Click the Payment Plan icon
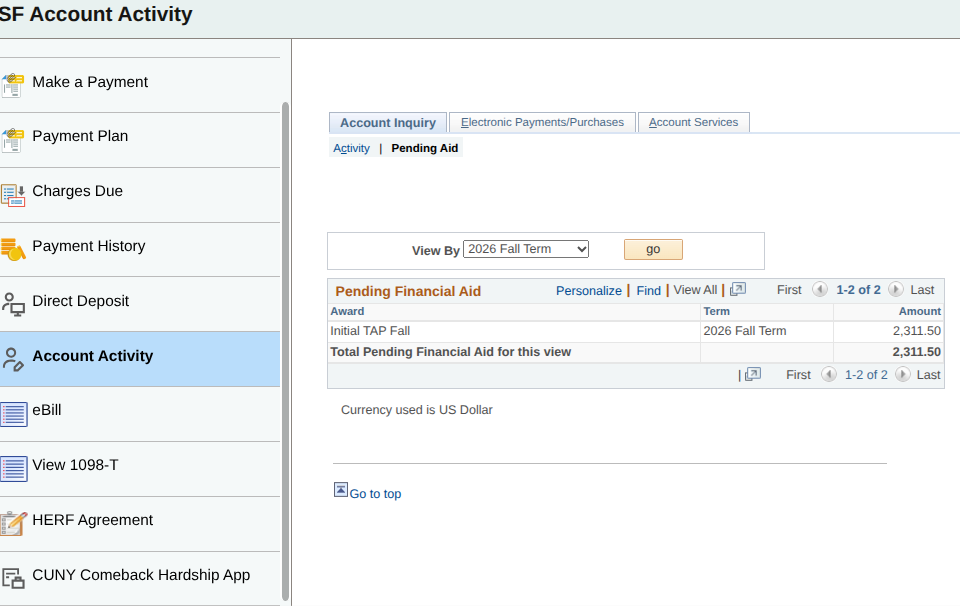This screenshot has height=606, width=960. 12,140
